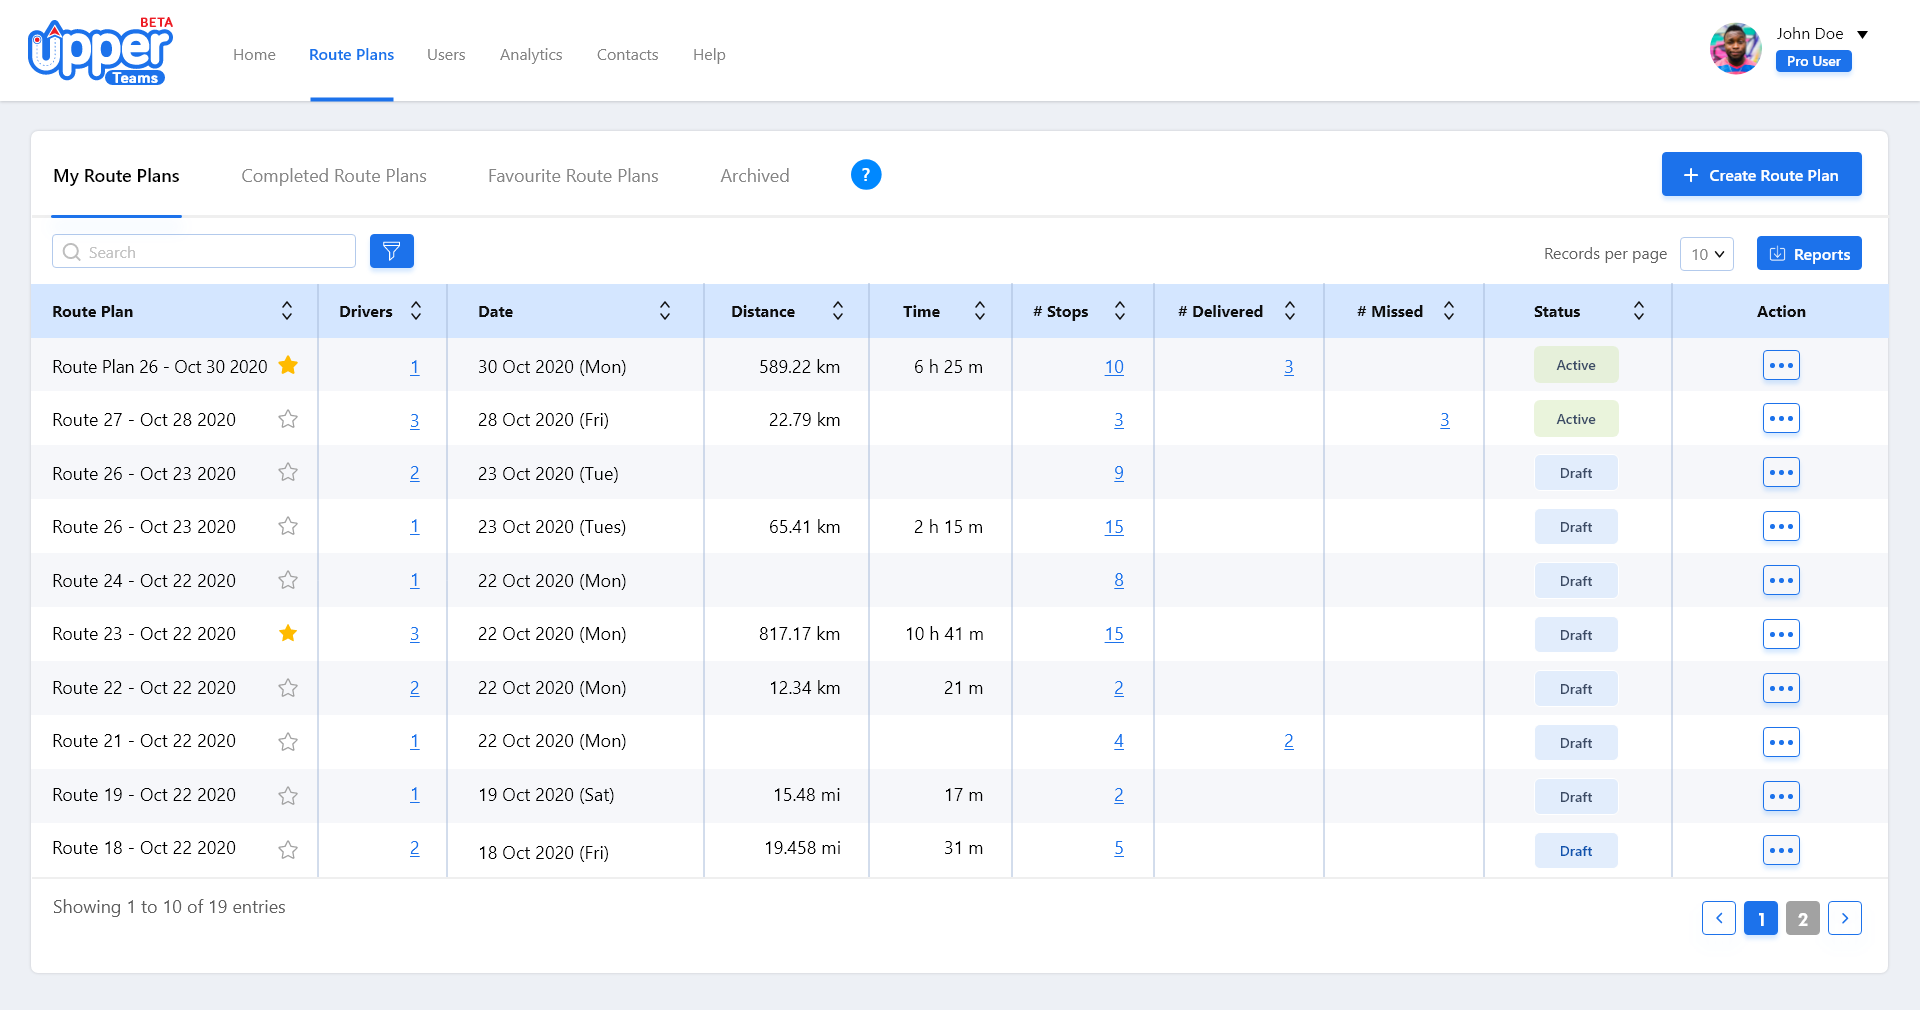
Task: Click John Doe's profile avatar
Action: [1735, 48]
